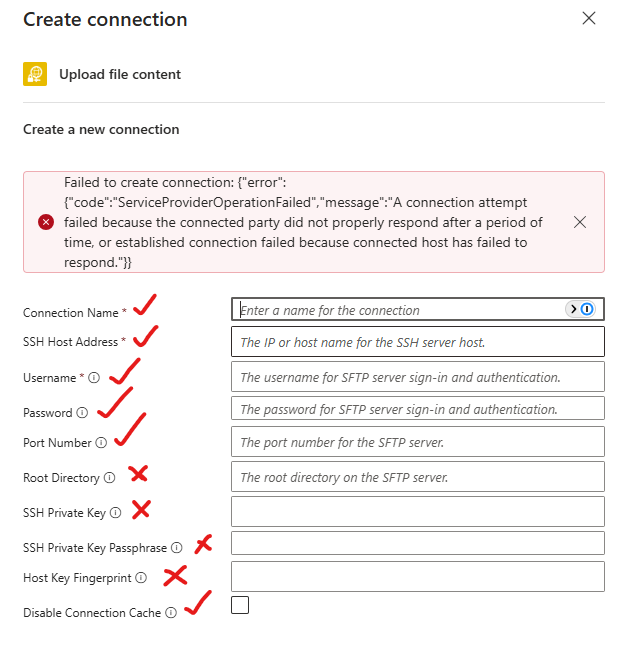Enable the Disable Connection Cache checkbox
This screenshot has height=652, width=624.
[240, 605]
